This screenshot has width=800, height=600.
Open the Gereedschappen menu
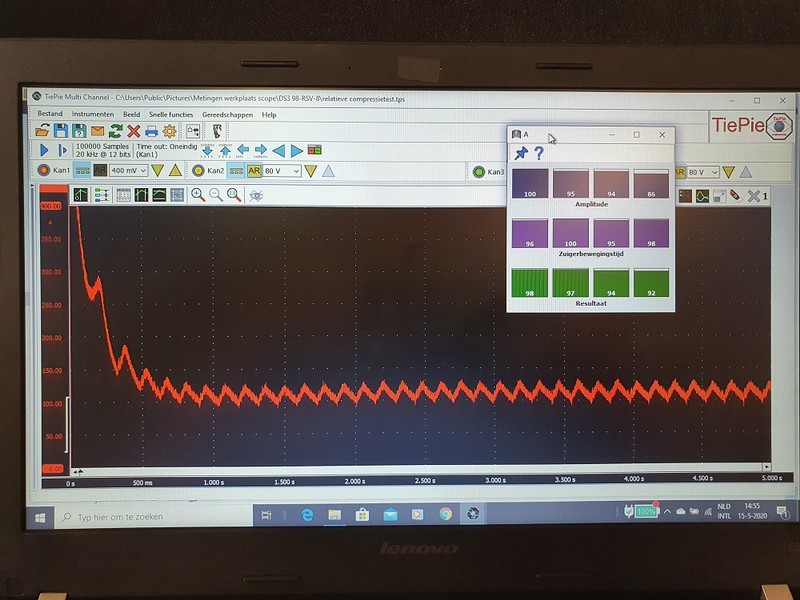pos(228,115)
